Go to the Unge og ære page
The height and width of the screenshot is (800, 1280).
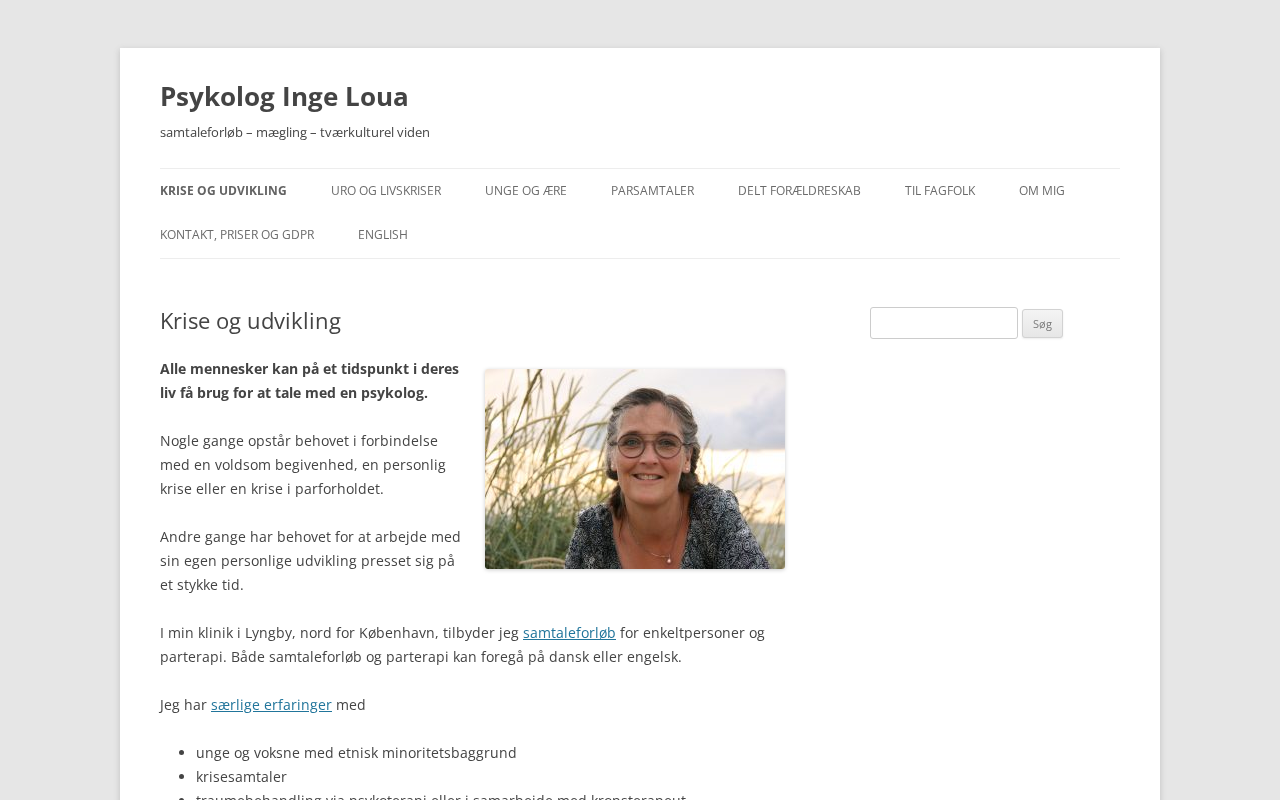[526, 191]
